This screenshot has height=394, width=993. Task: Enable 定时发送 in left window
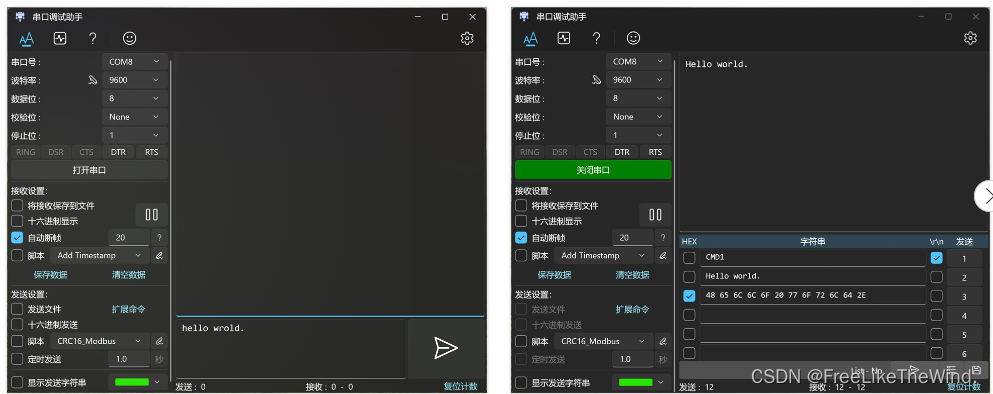(x=17, y=359)
